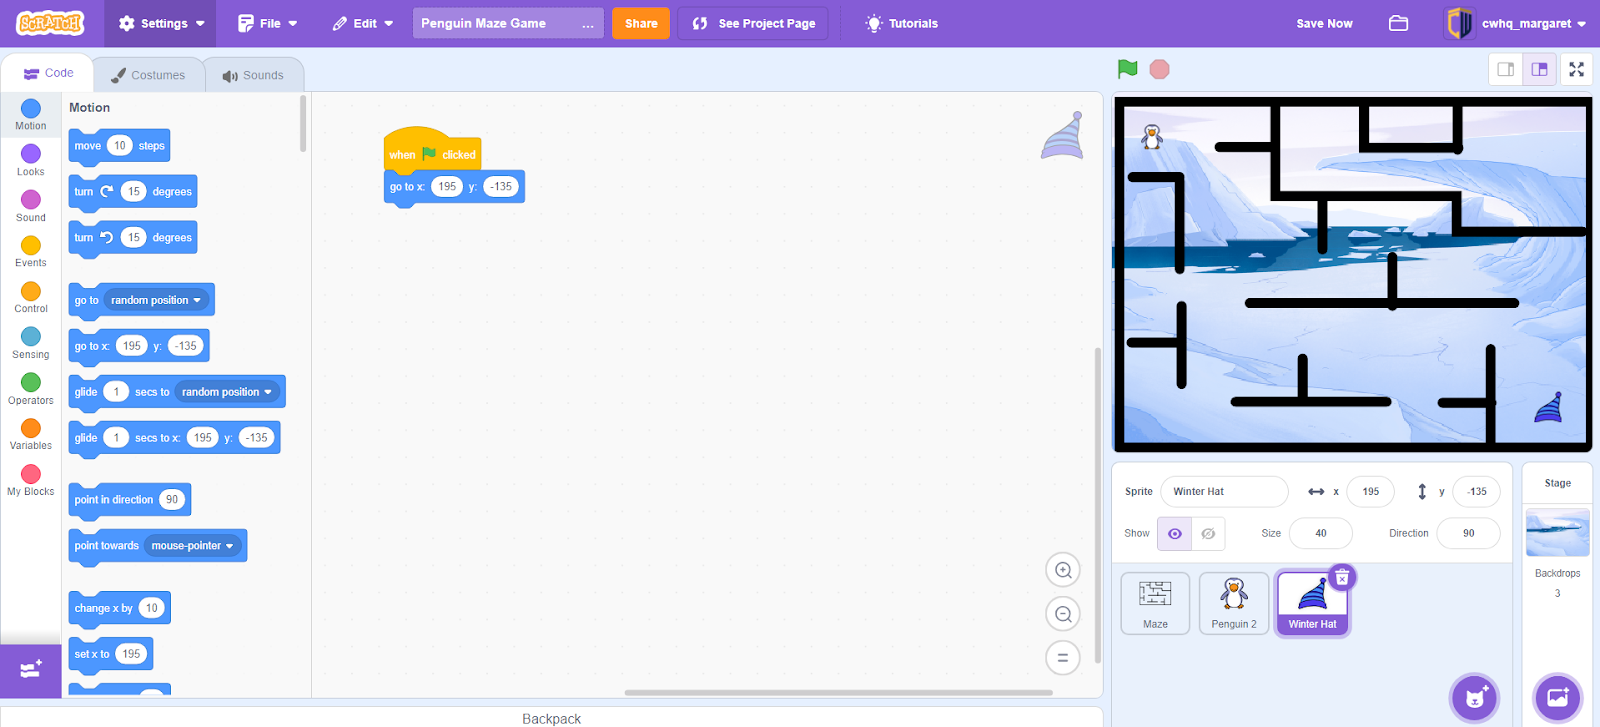
Task: Click See Project Page button
Action: pos(753,23)
